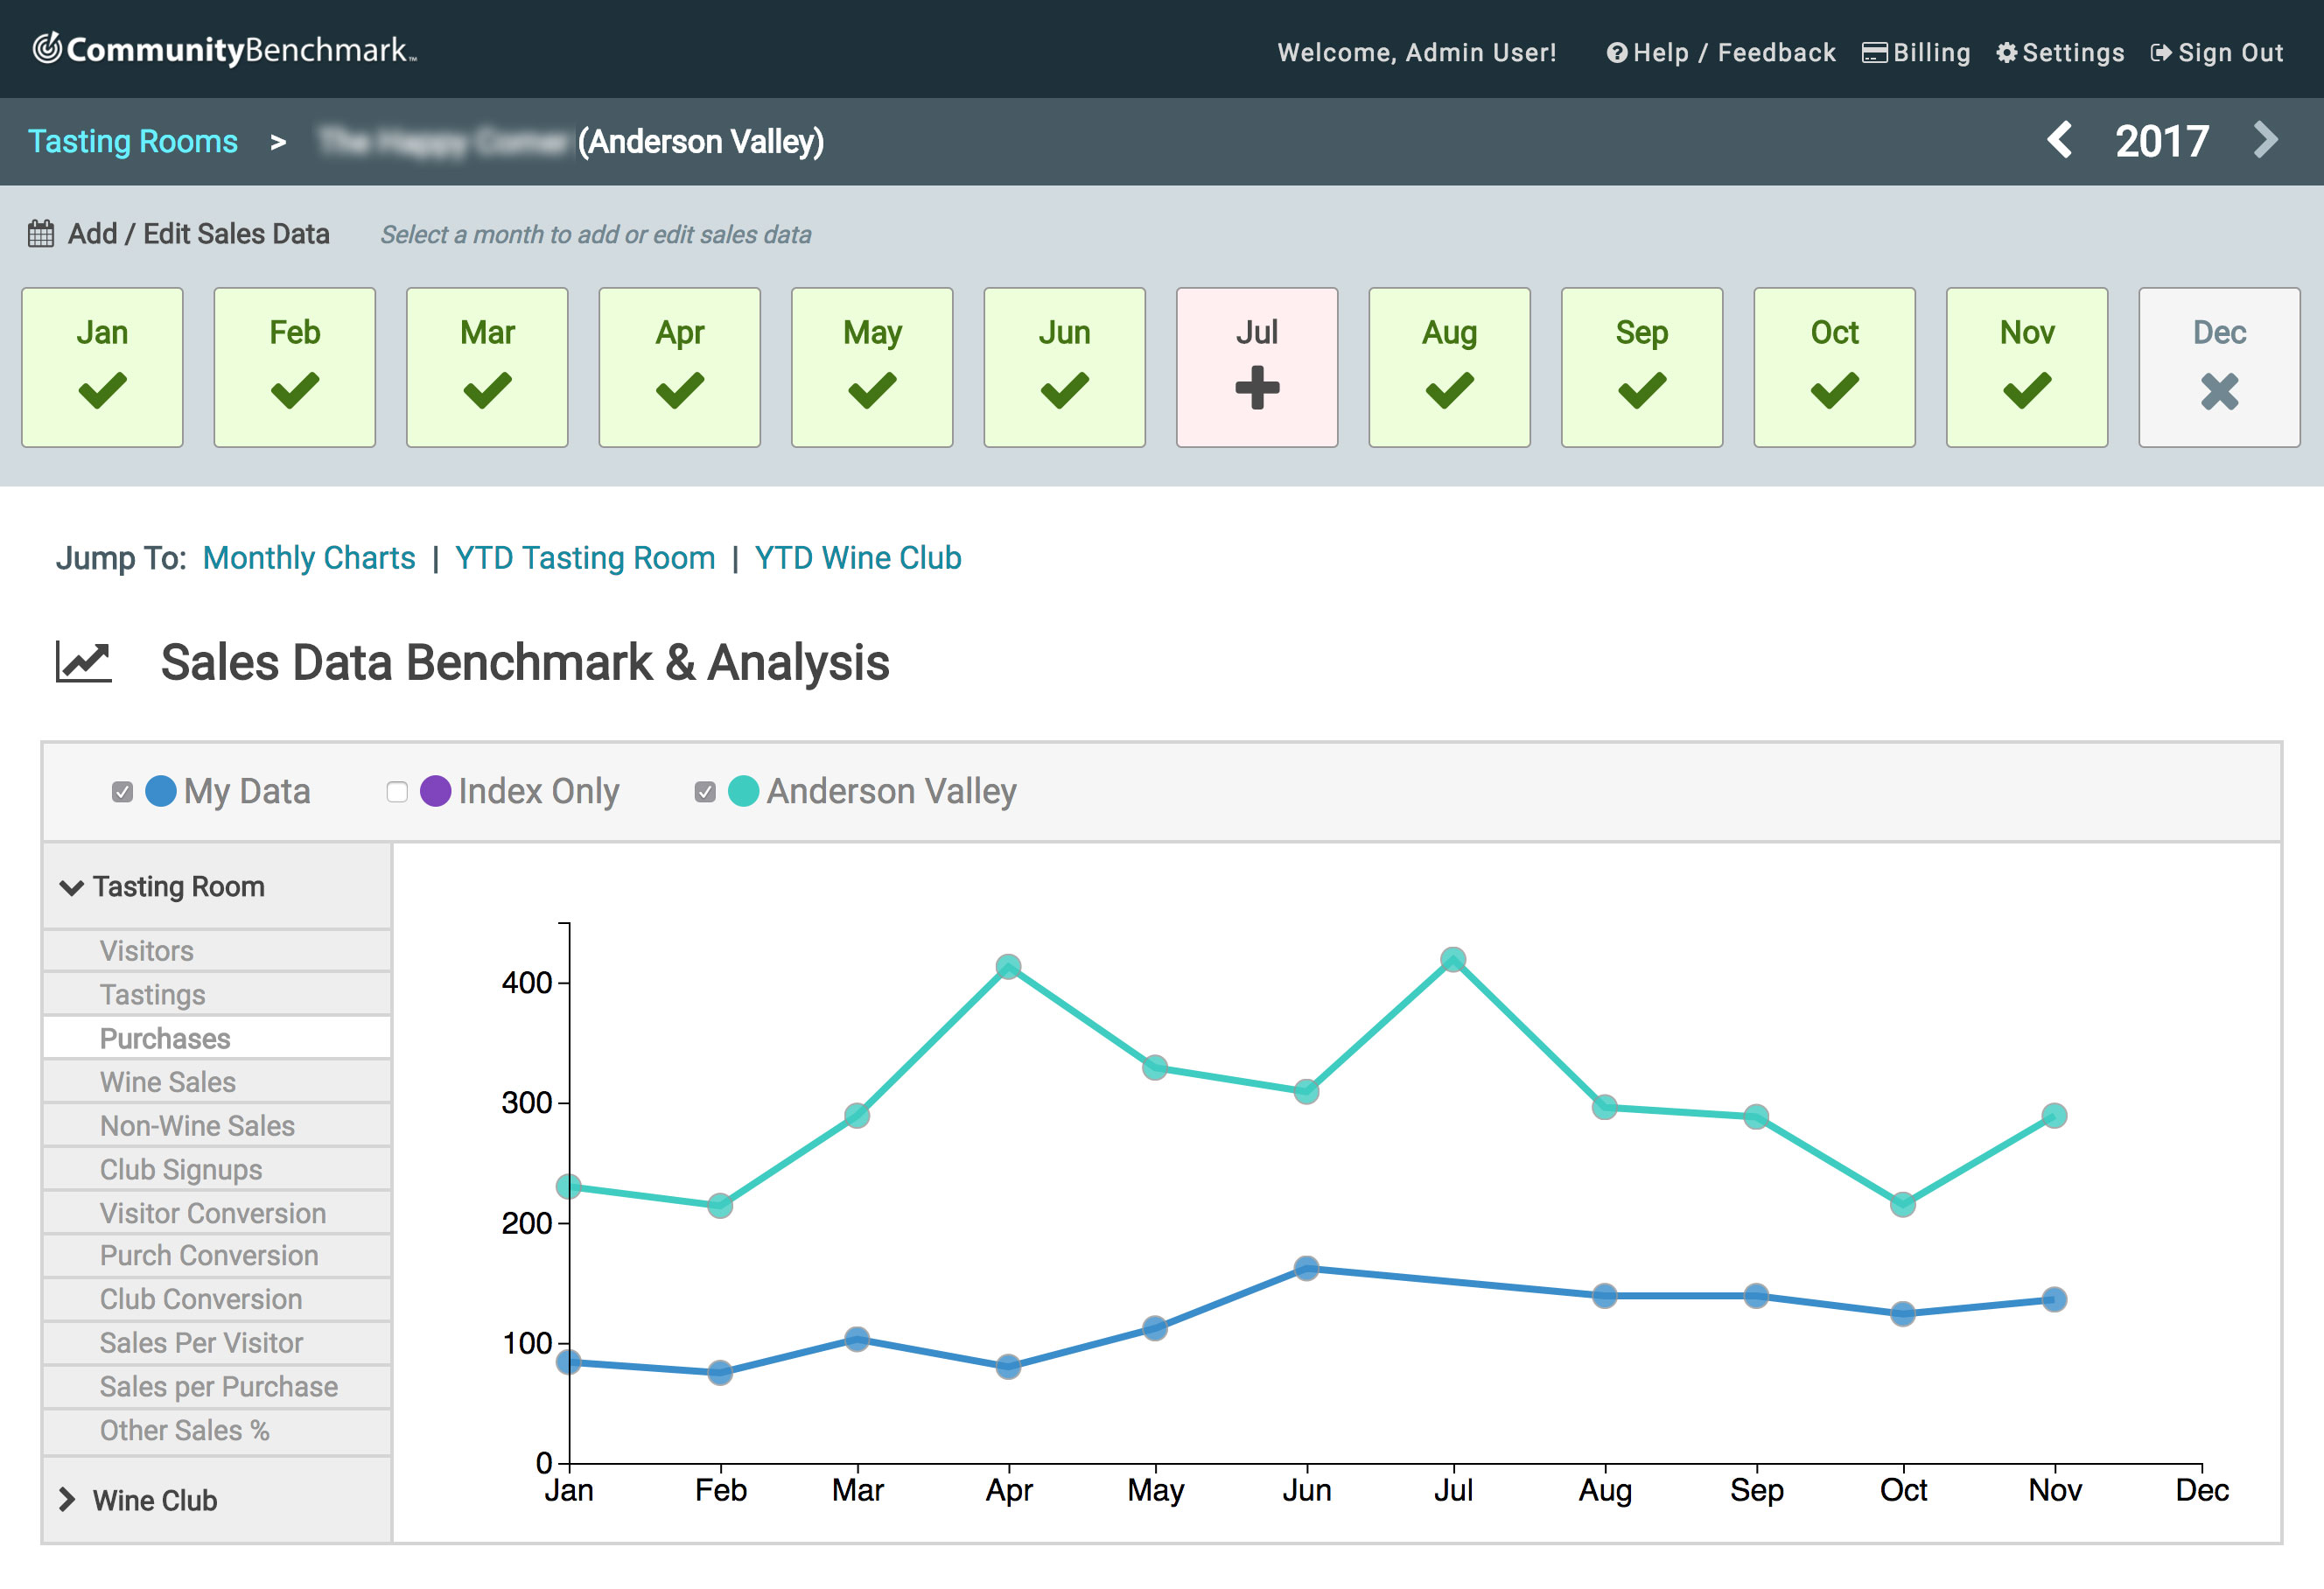
Task: Select Visitors metric
Action: pyautogui.click(x=217, y=951)
